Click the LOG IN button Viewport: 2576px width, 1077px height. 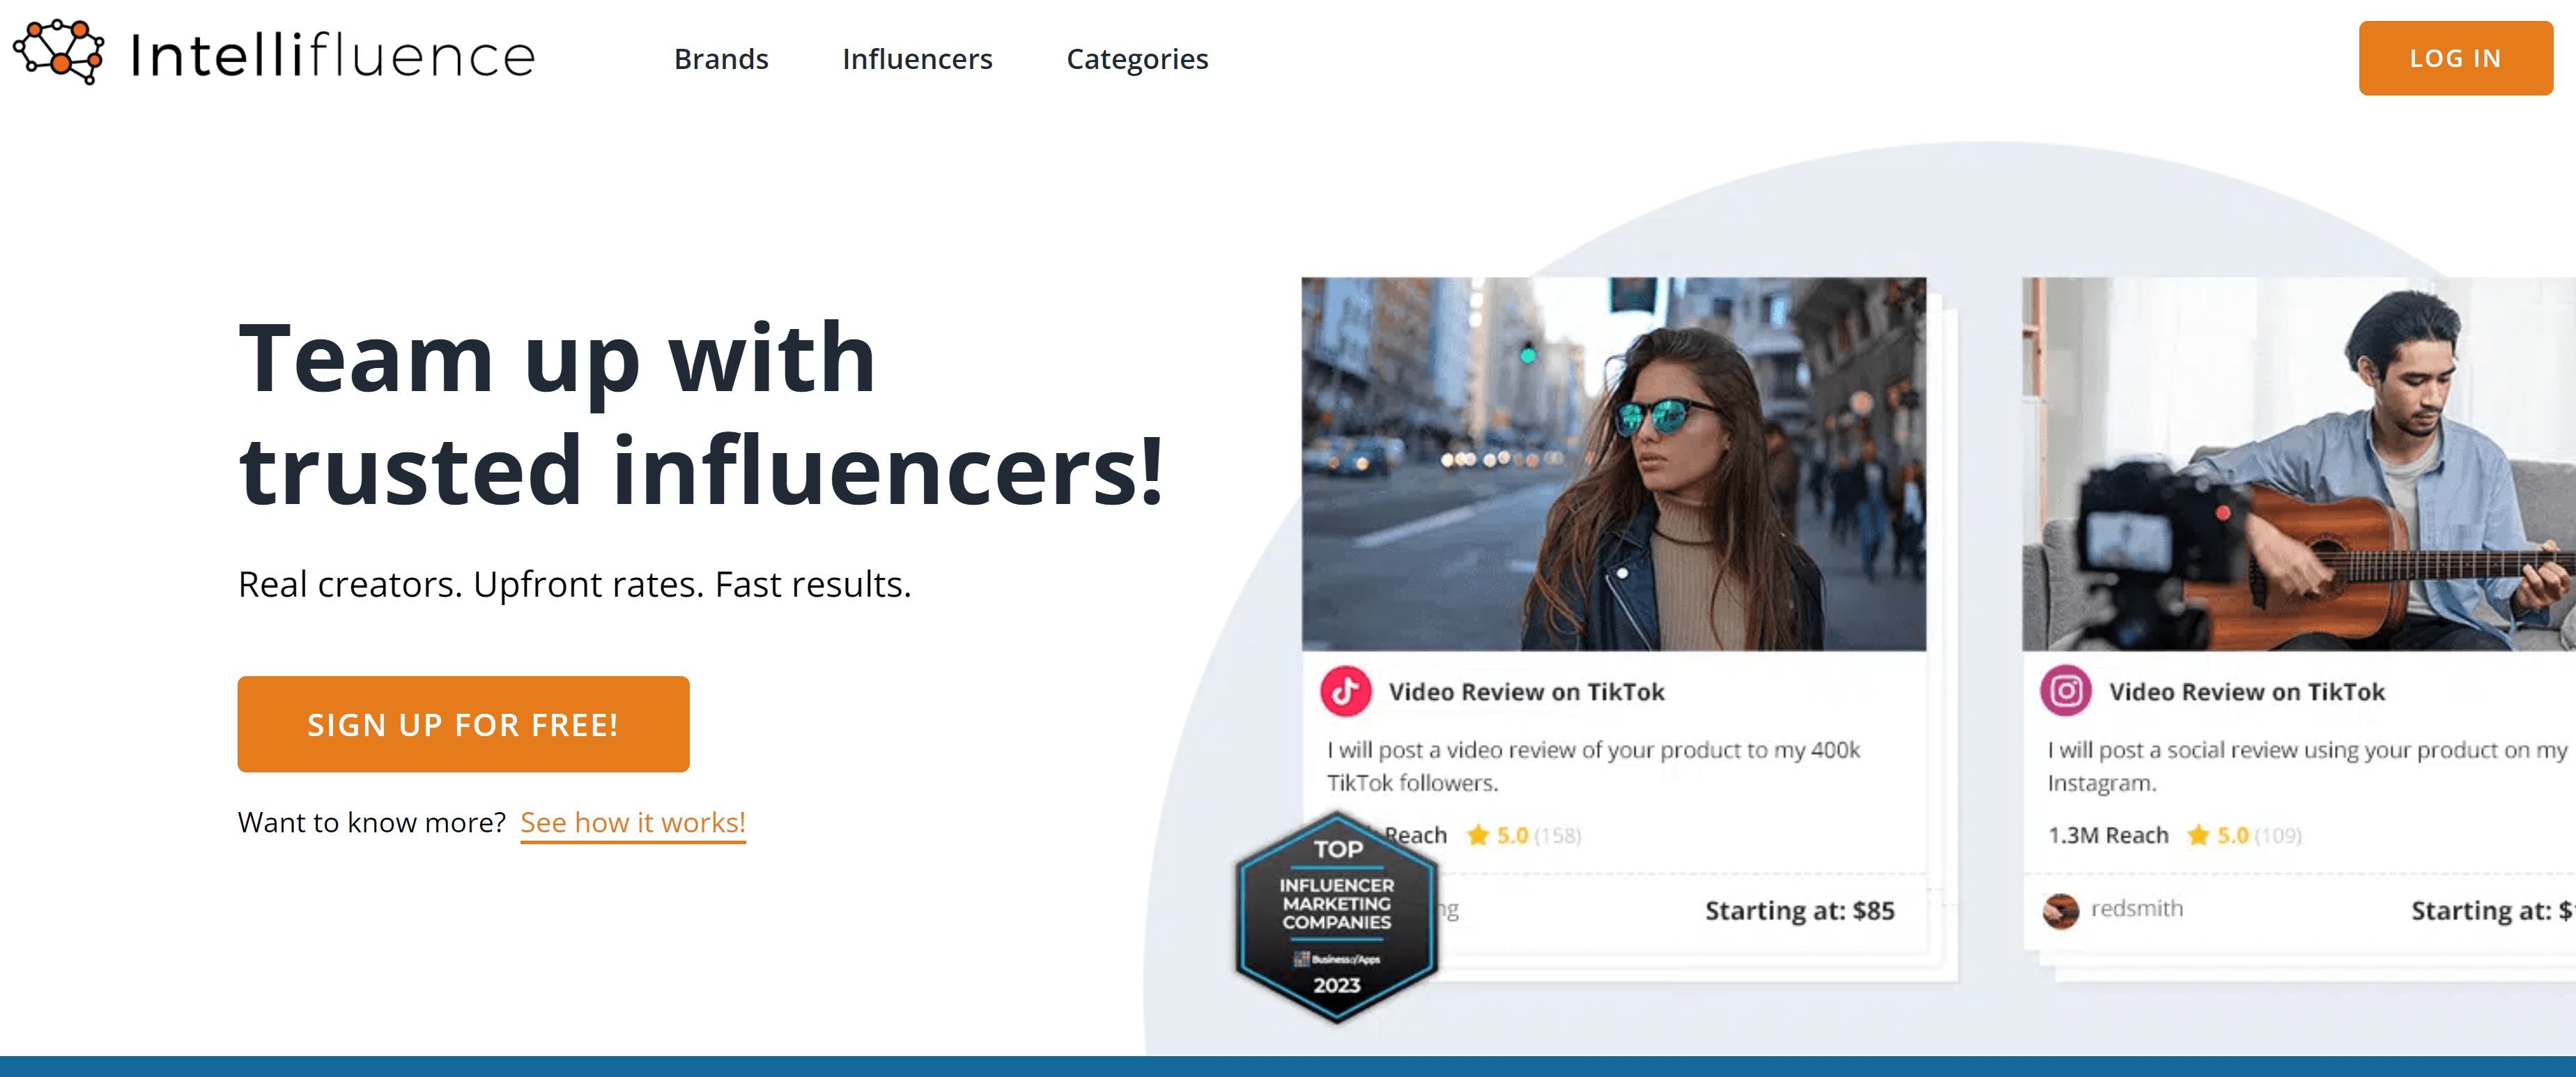2455,58
